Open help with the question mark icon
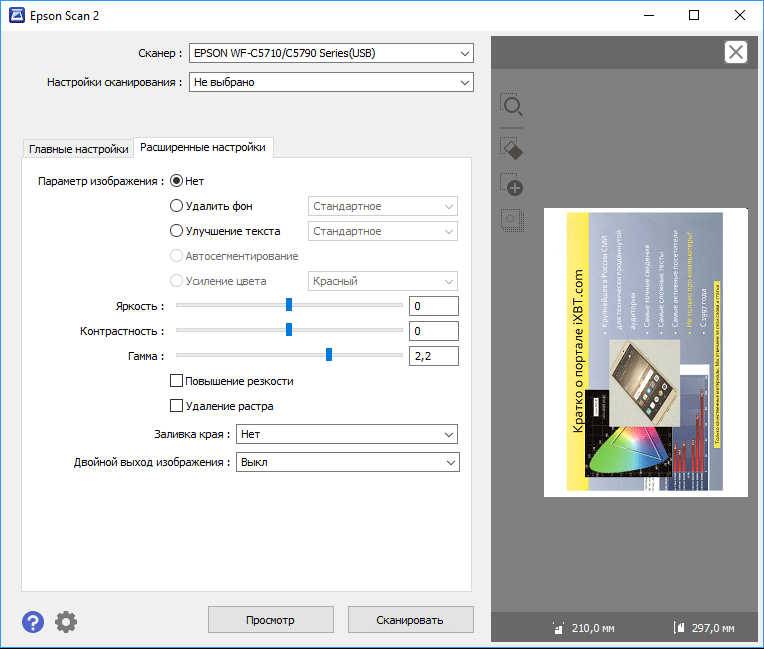The height and width of the screenshot is (649, 764). tap(33, 622)
